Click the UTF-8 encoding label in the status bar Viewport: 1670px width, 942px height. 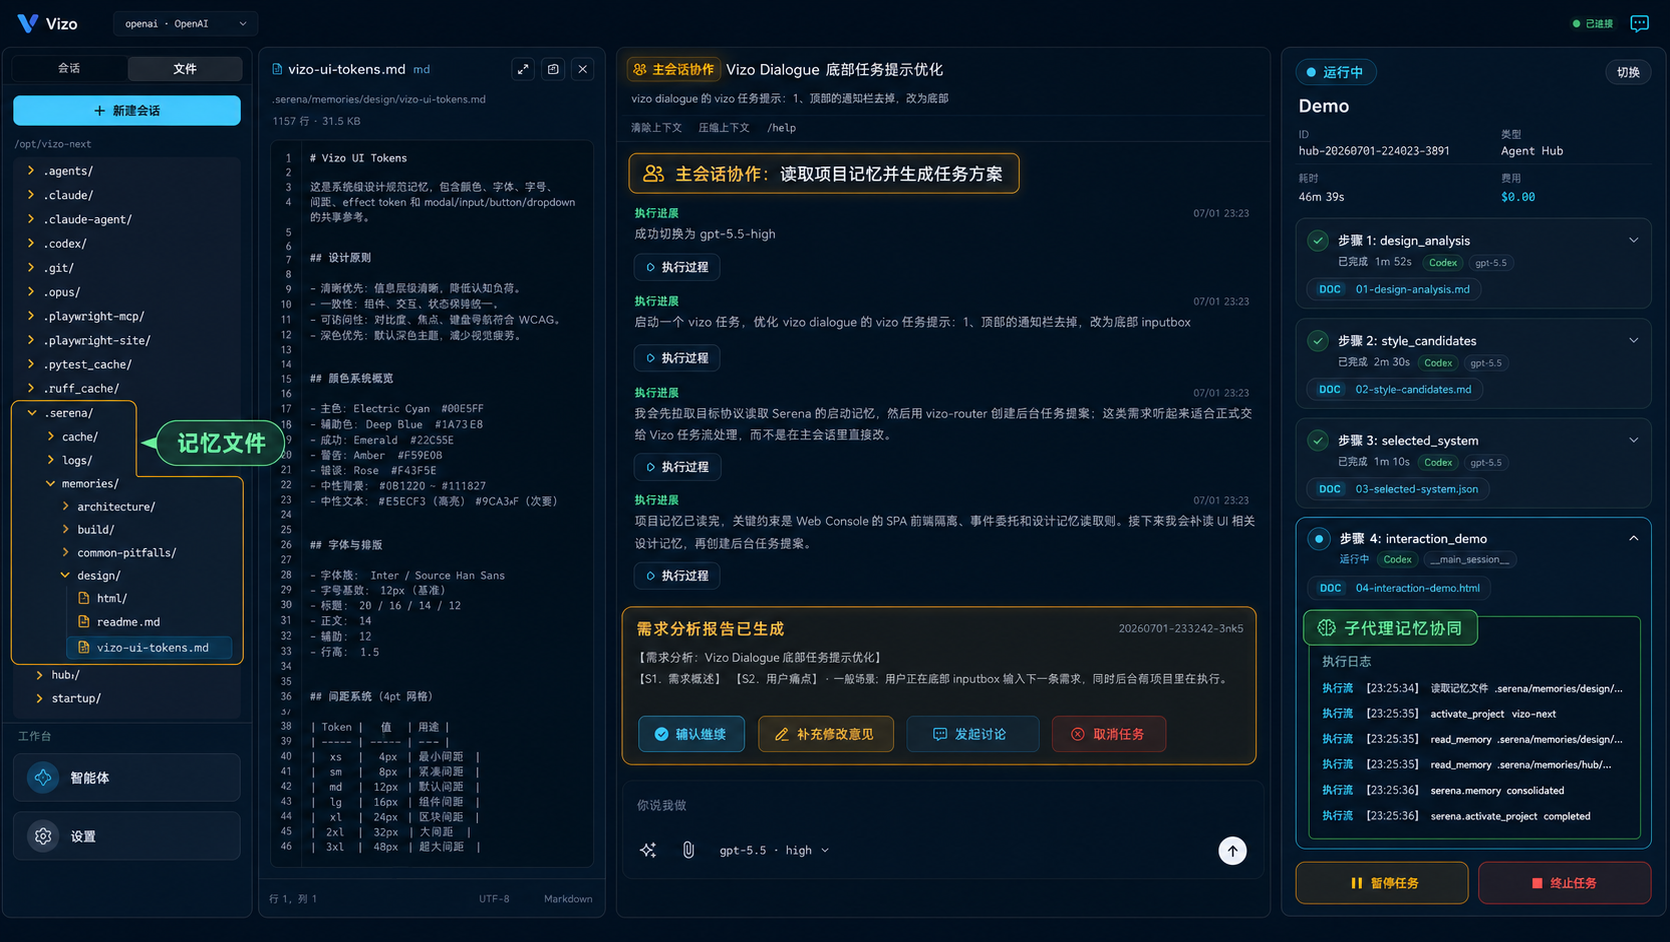click(x=494, y=899)
